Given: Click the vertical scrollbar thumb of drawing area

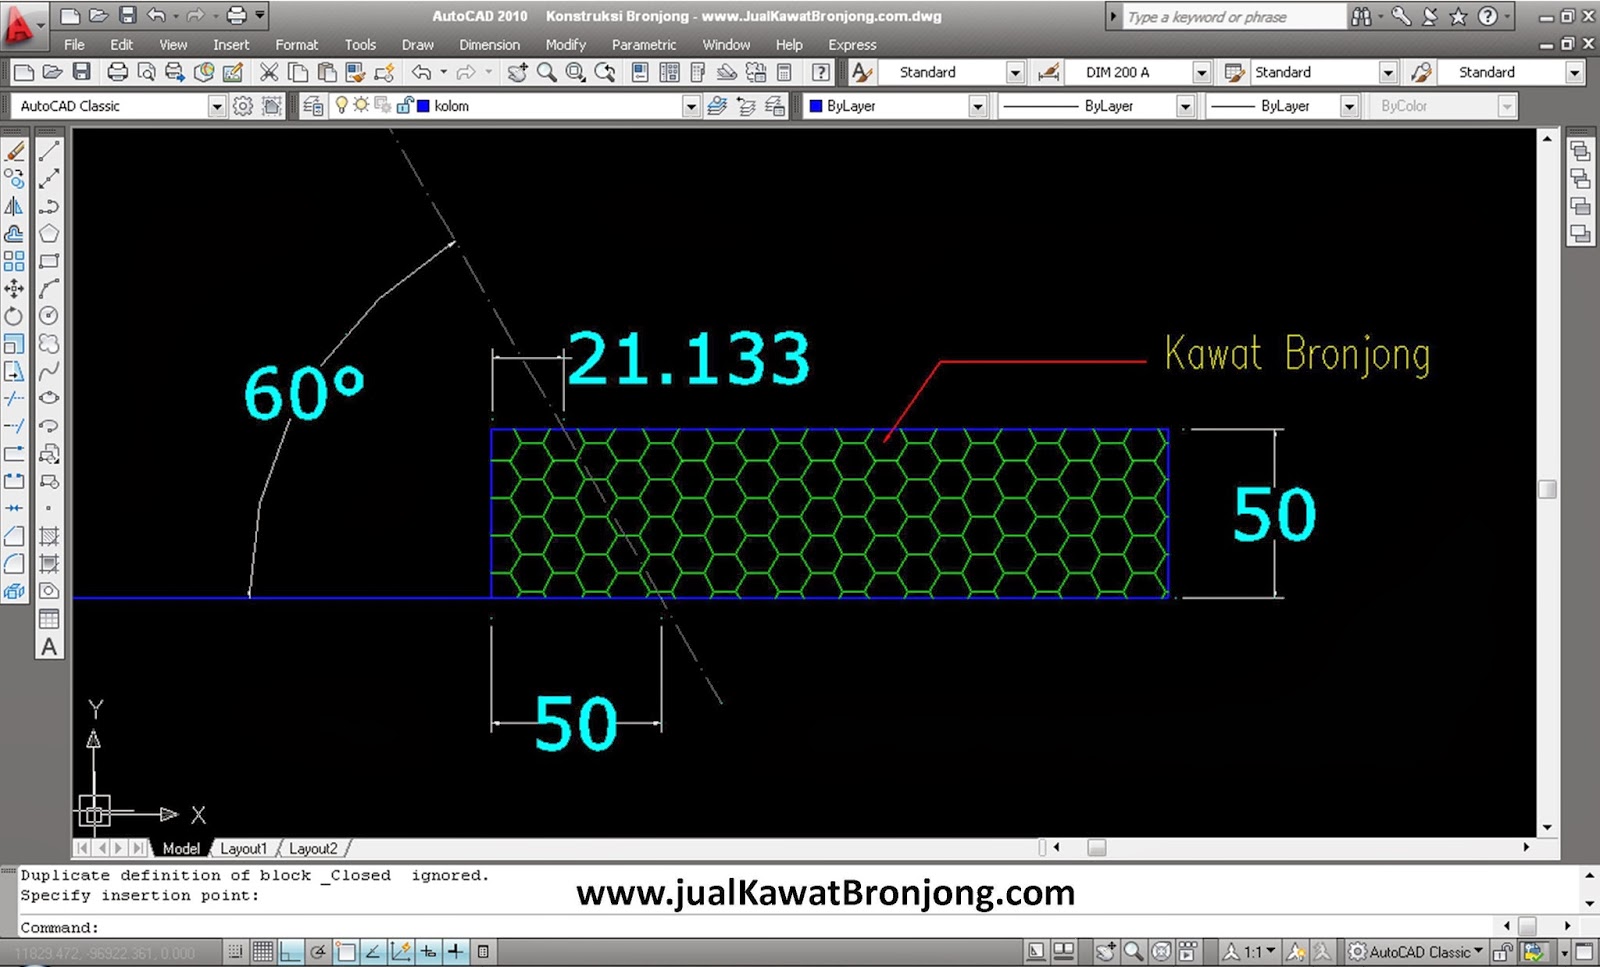Looking at the screenshot, I should (1547, 489).
